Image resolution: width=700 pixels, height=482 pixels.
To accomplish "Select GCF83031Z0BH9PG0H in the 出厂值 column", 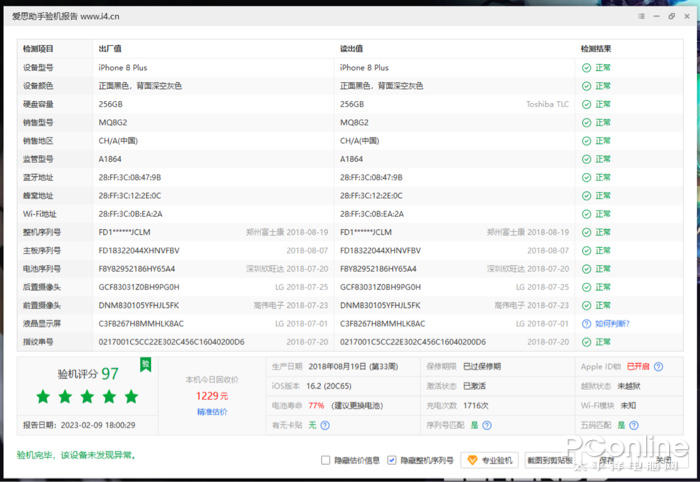I will click(x=139, y=287).
